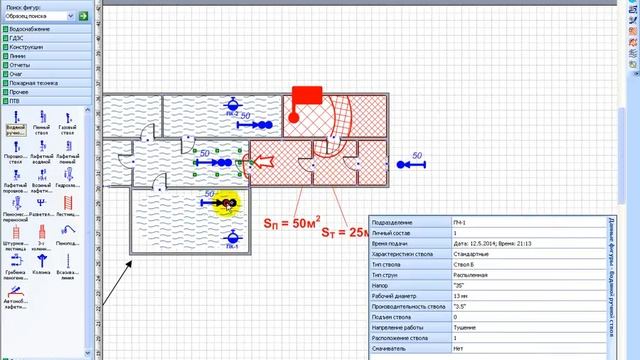The image size is (640, 360).
Task: Select the Гребенка пеногенераторная shape
Action: [x=16, y=267]
